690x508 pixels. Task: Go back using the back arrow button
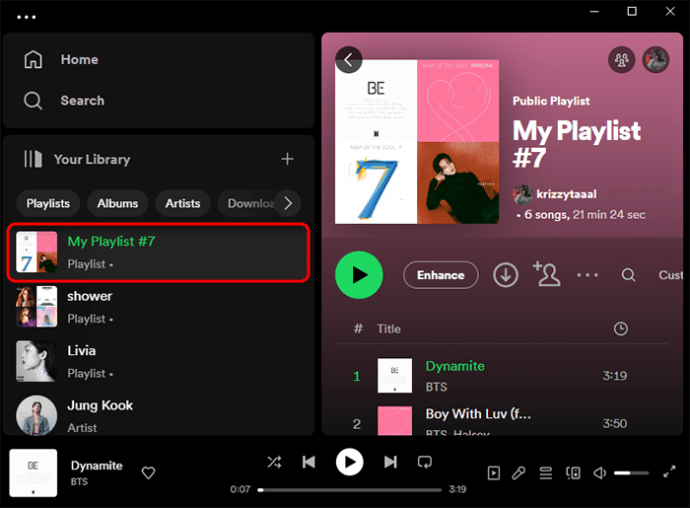pyautogui.click(x=349, y=59)
